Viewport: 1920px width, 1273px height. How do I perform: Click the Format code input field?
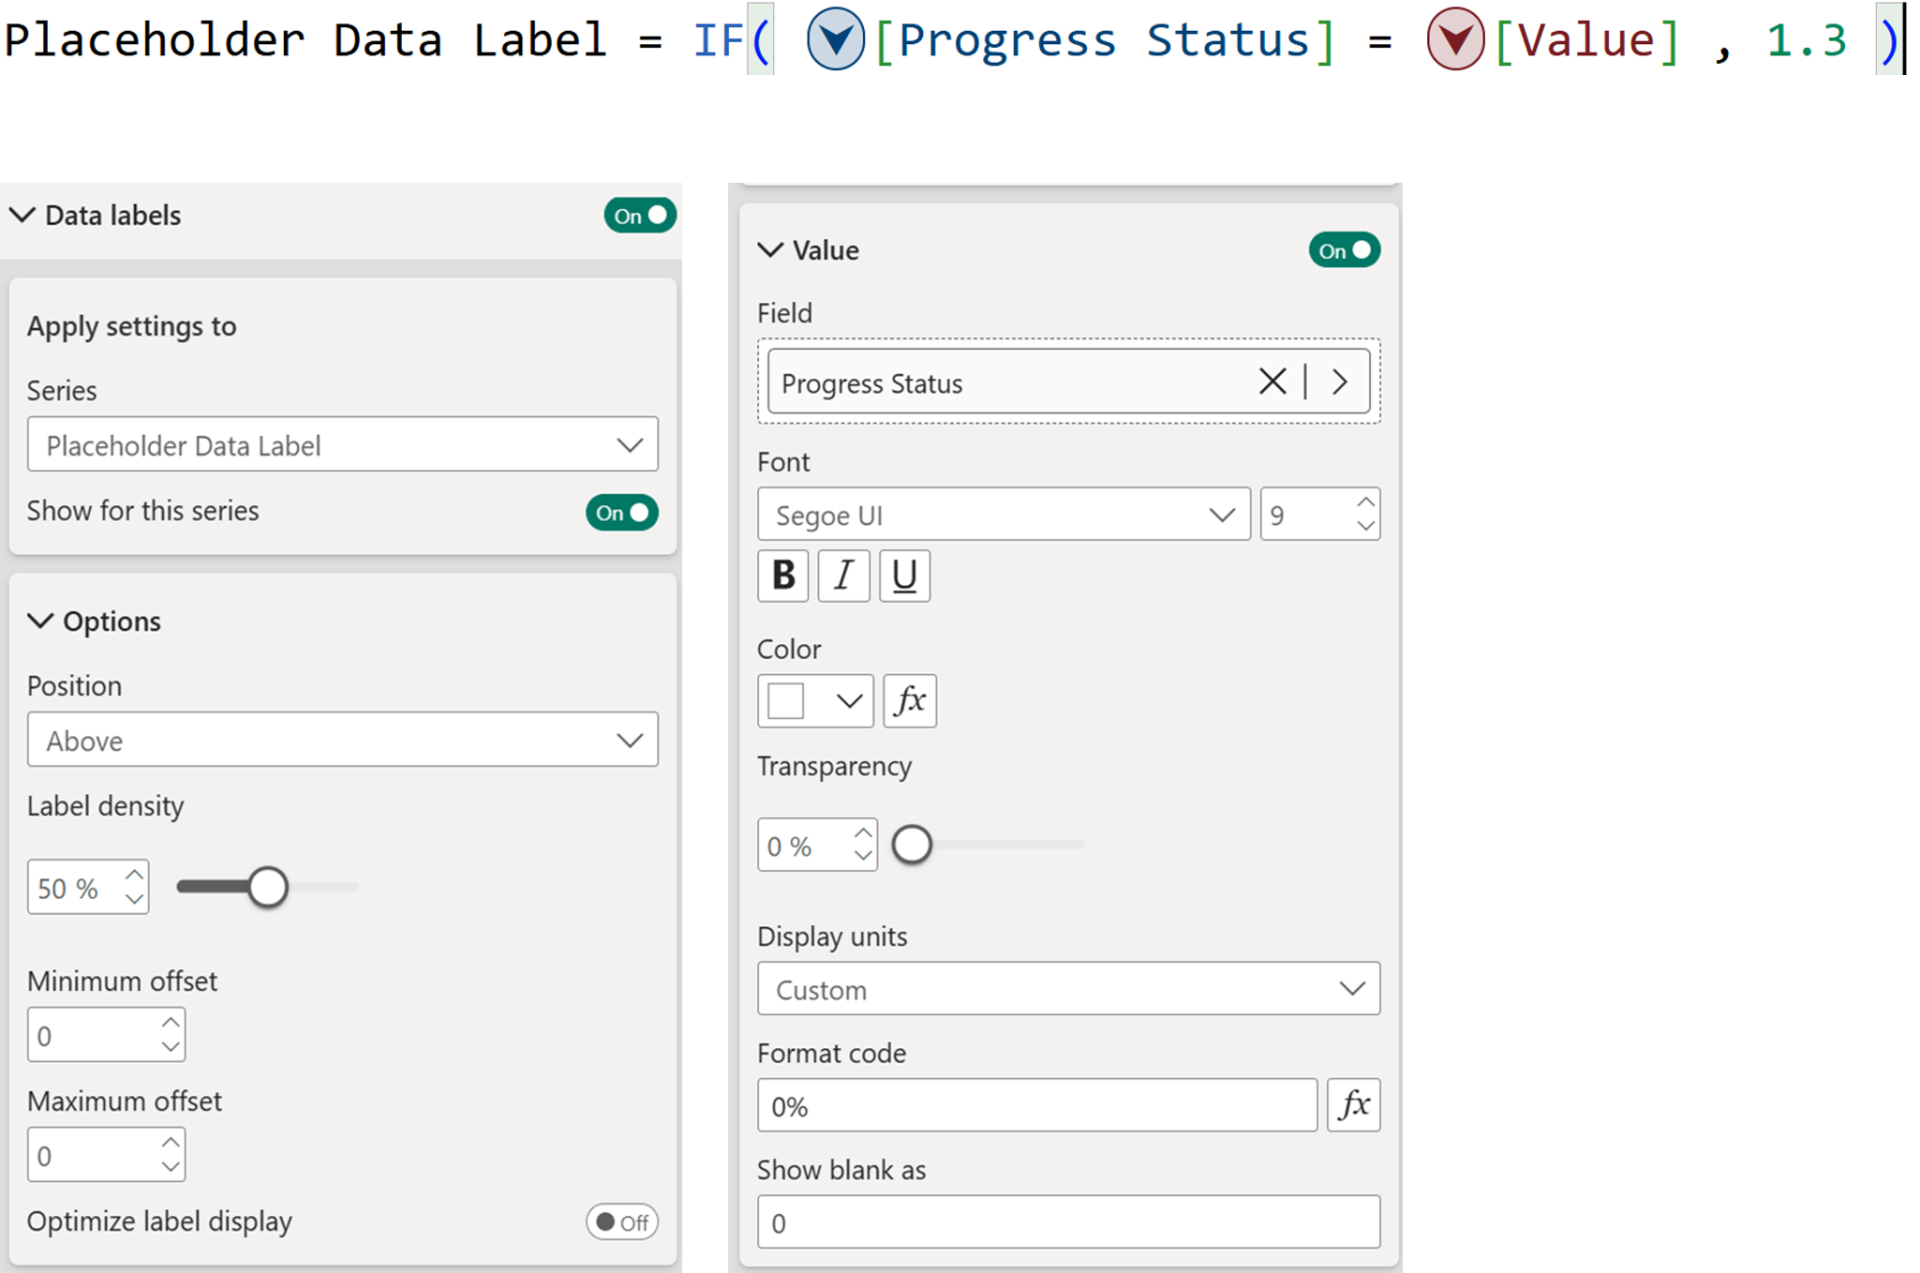(1036, 1106)
